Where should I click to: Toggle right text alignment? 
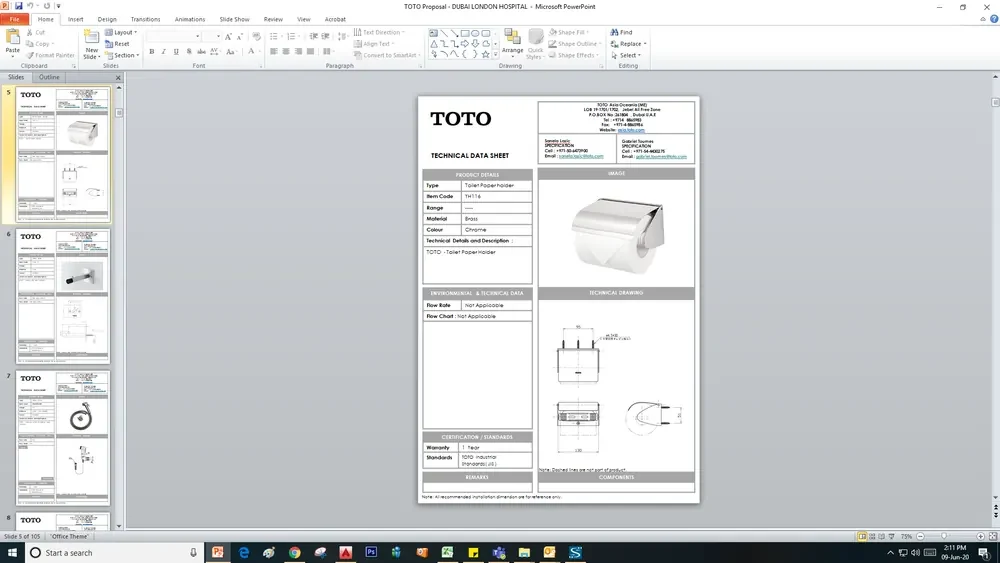coord(298,52)
